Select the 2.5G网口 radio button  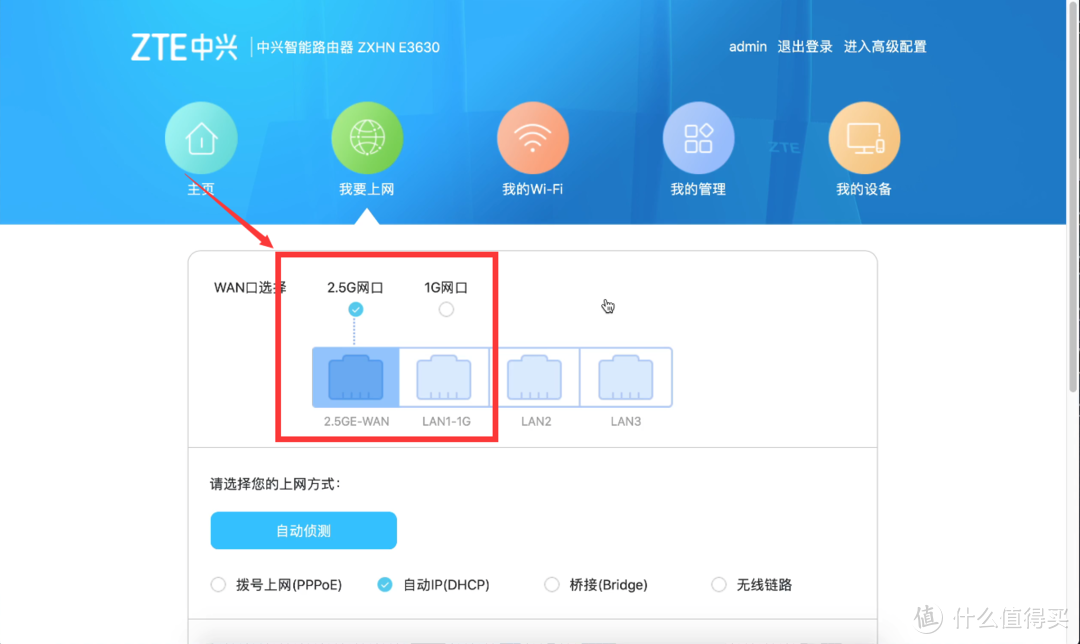pyautogui.click(x=355, y=309)
